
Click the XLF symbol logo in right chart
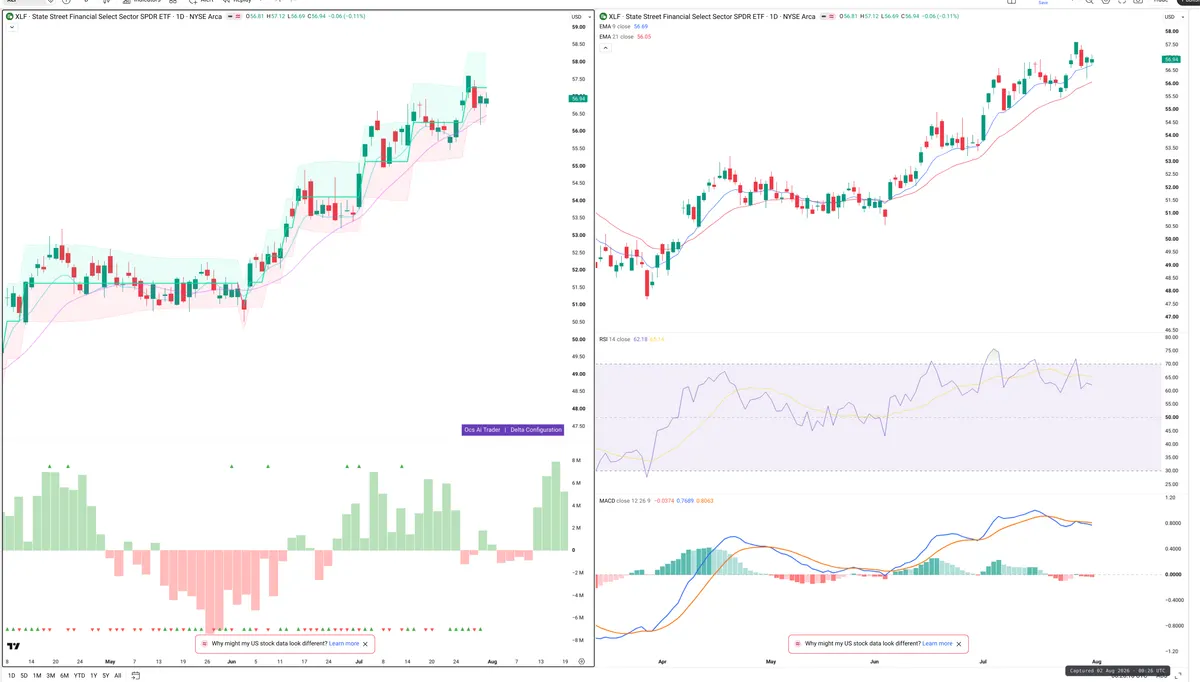603,16
